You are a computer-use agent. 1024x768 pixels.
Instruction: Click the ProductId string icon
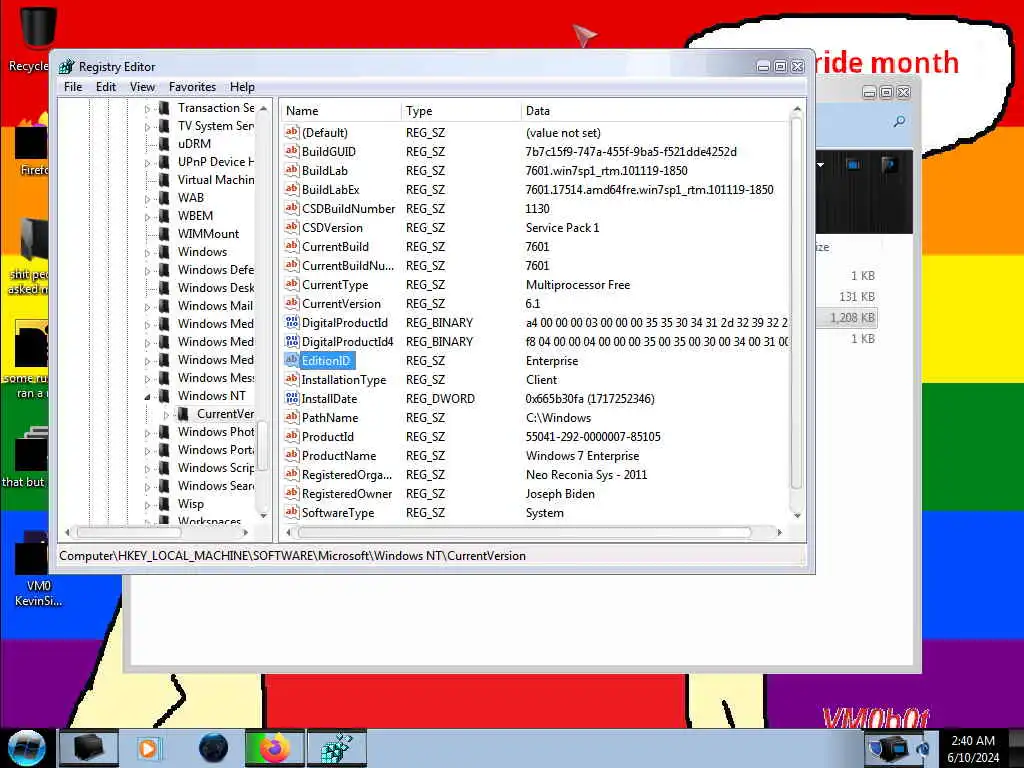[292, 436]
